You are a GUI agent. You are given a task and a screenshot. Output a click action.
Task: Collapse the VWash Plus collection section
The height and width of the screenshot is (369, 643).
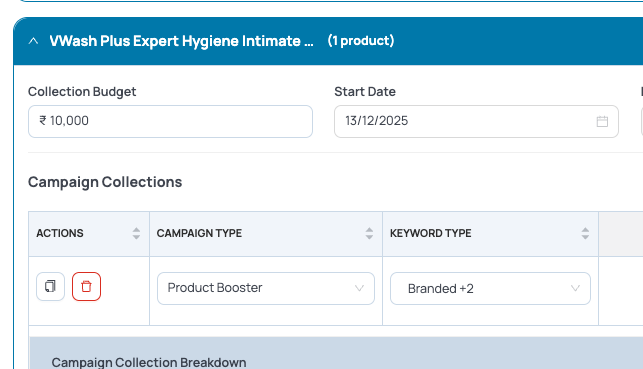[34, 41]
